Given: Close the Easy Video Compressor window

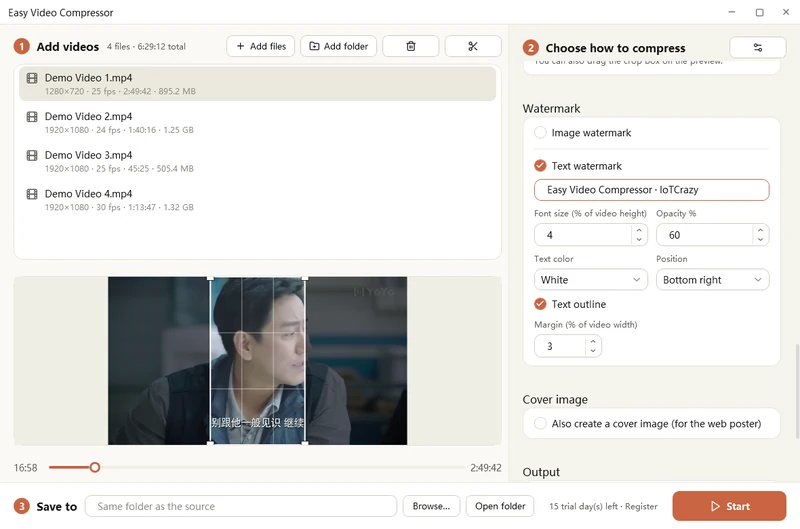Looking at the screenshot, I should click(786, 12).
